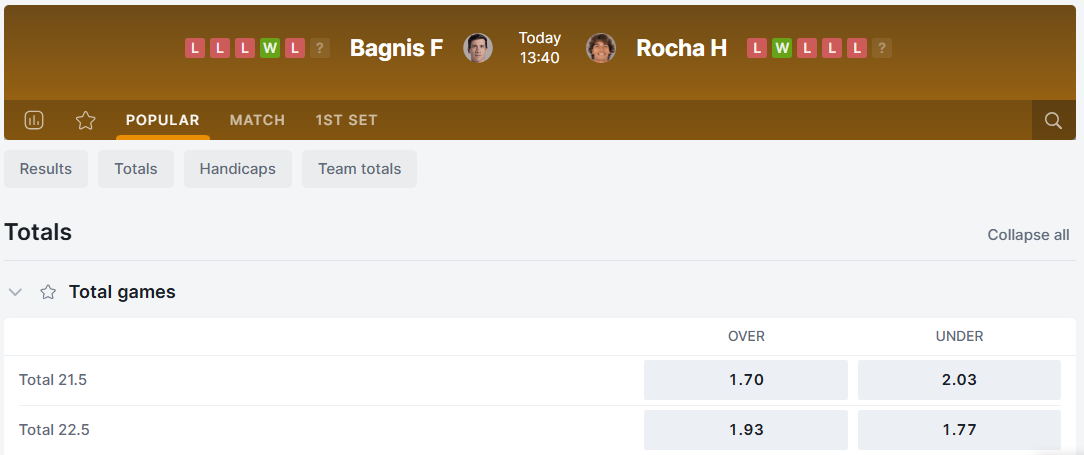The image size is (1084, 455).
Task: Click Rocha question mark form badge
Action: [x=881, y=48]
